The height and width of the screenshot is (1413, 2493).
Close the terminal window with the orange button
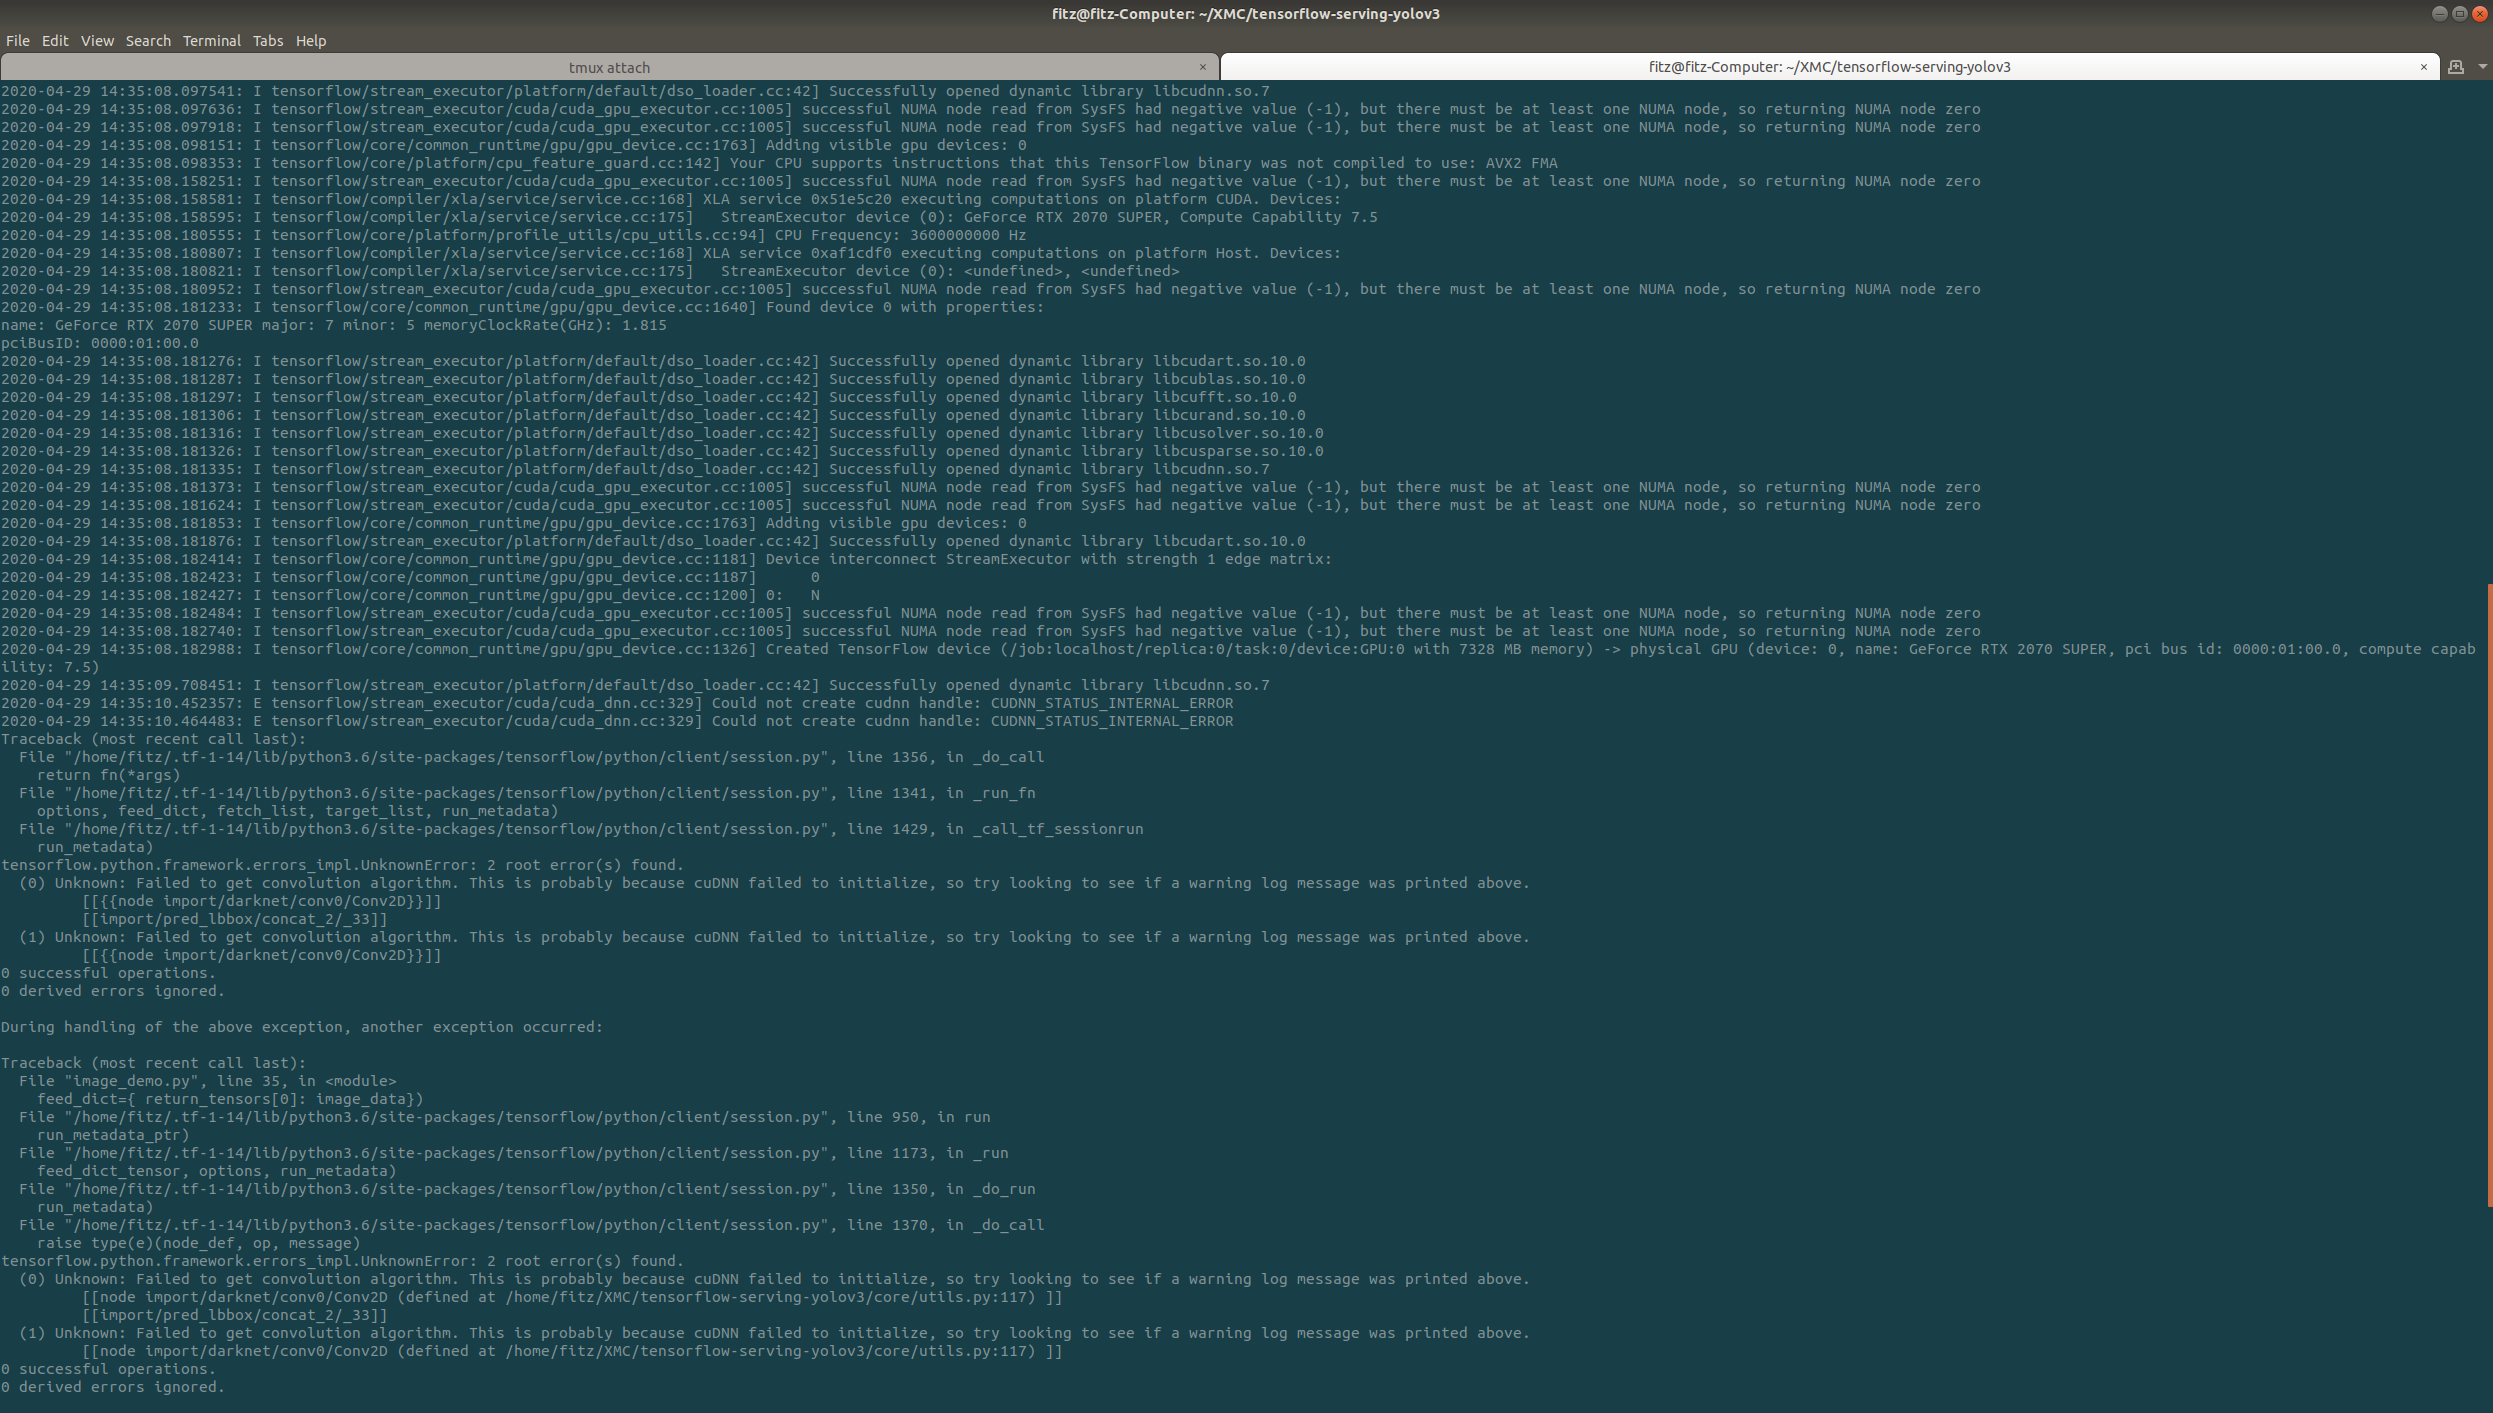point(2479,14)
